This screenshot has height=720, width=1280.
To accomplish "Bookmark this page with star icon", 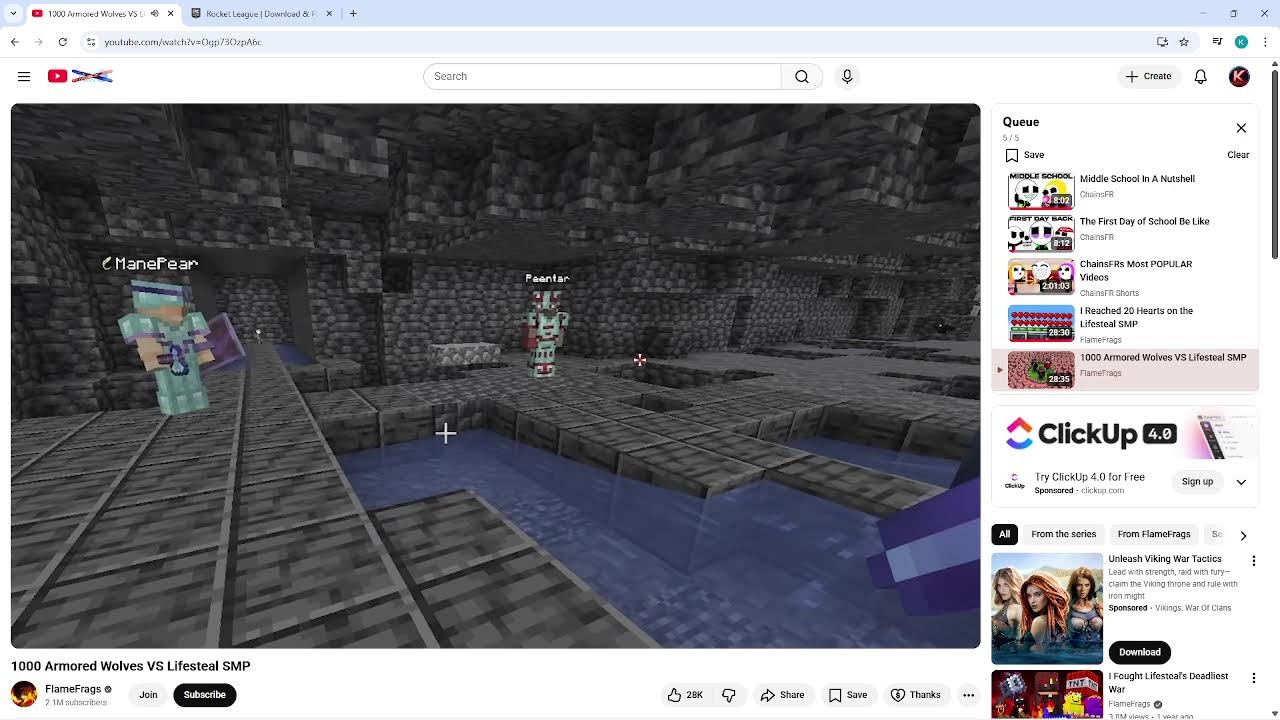I will pos(1184,42).
